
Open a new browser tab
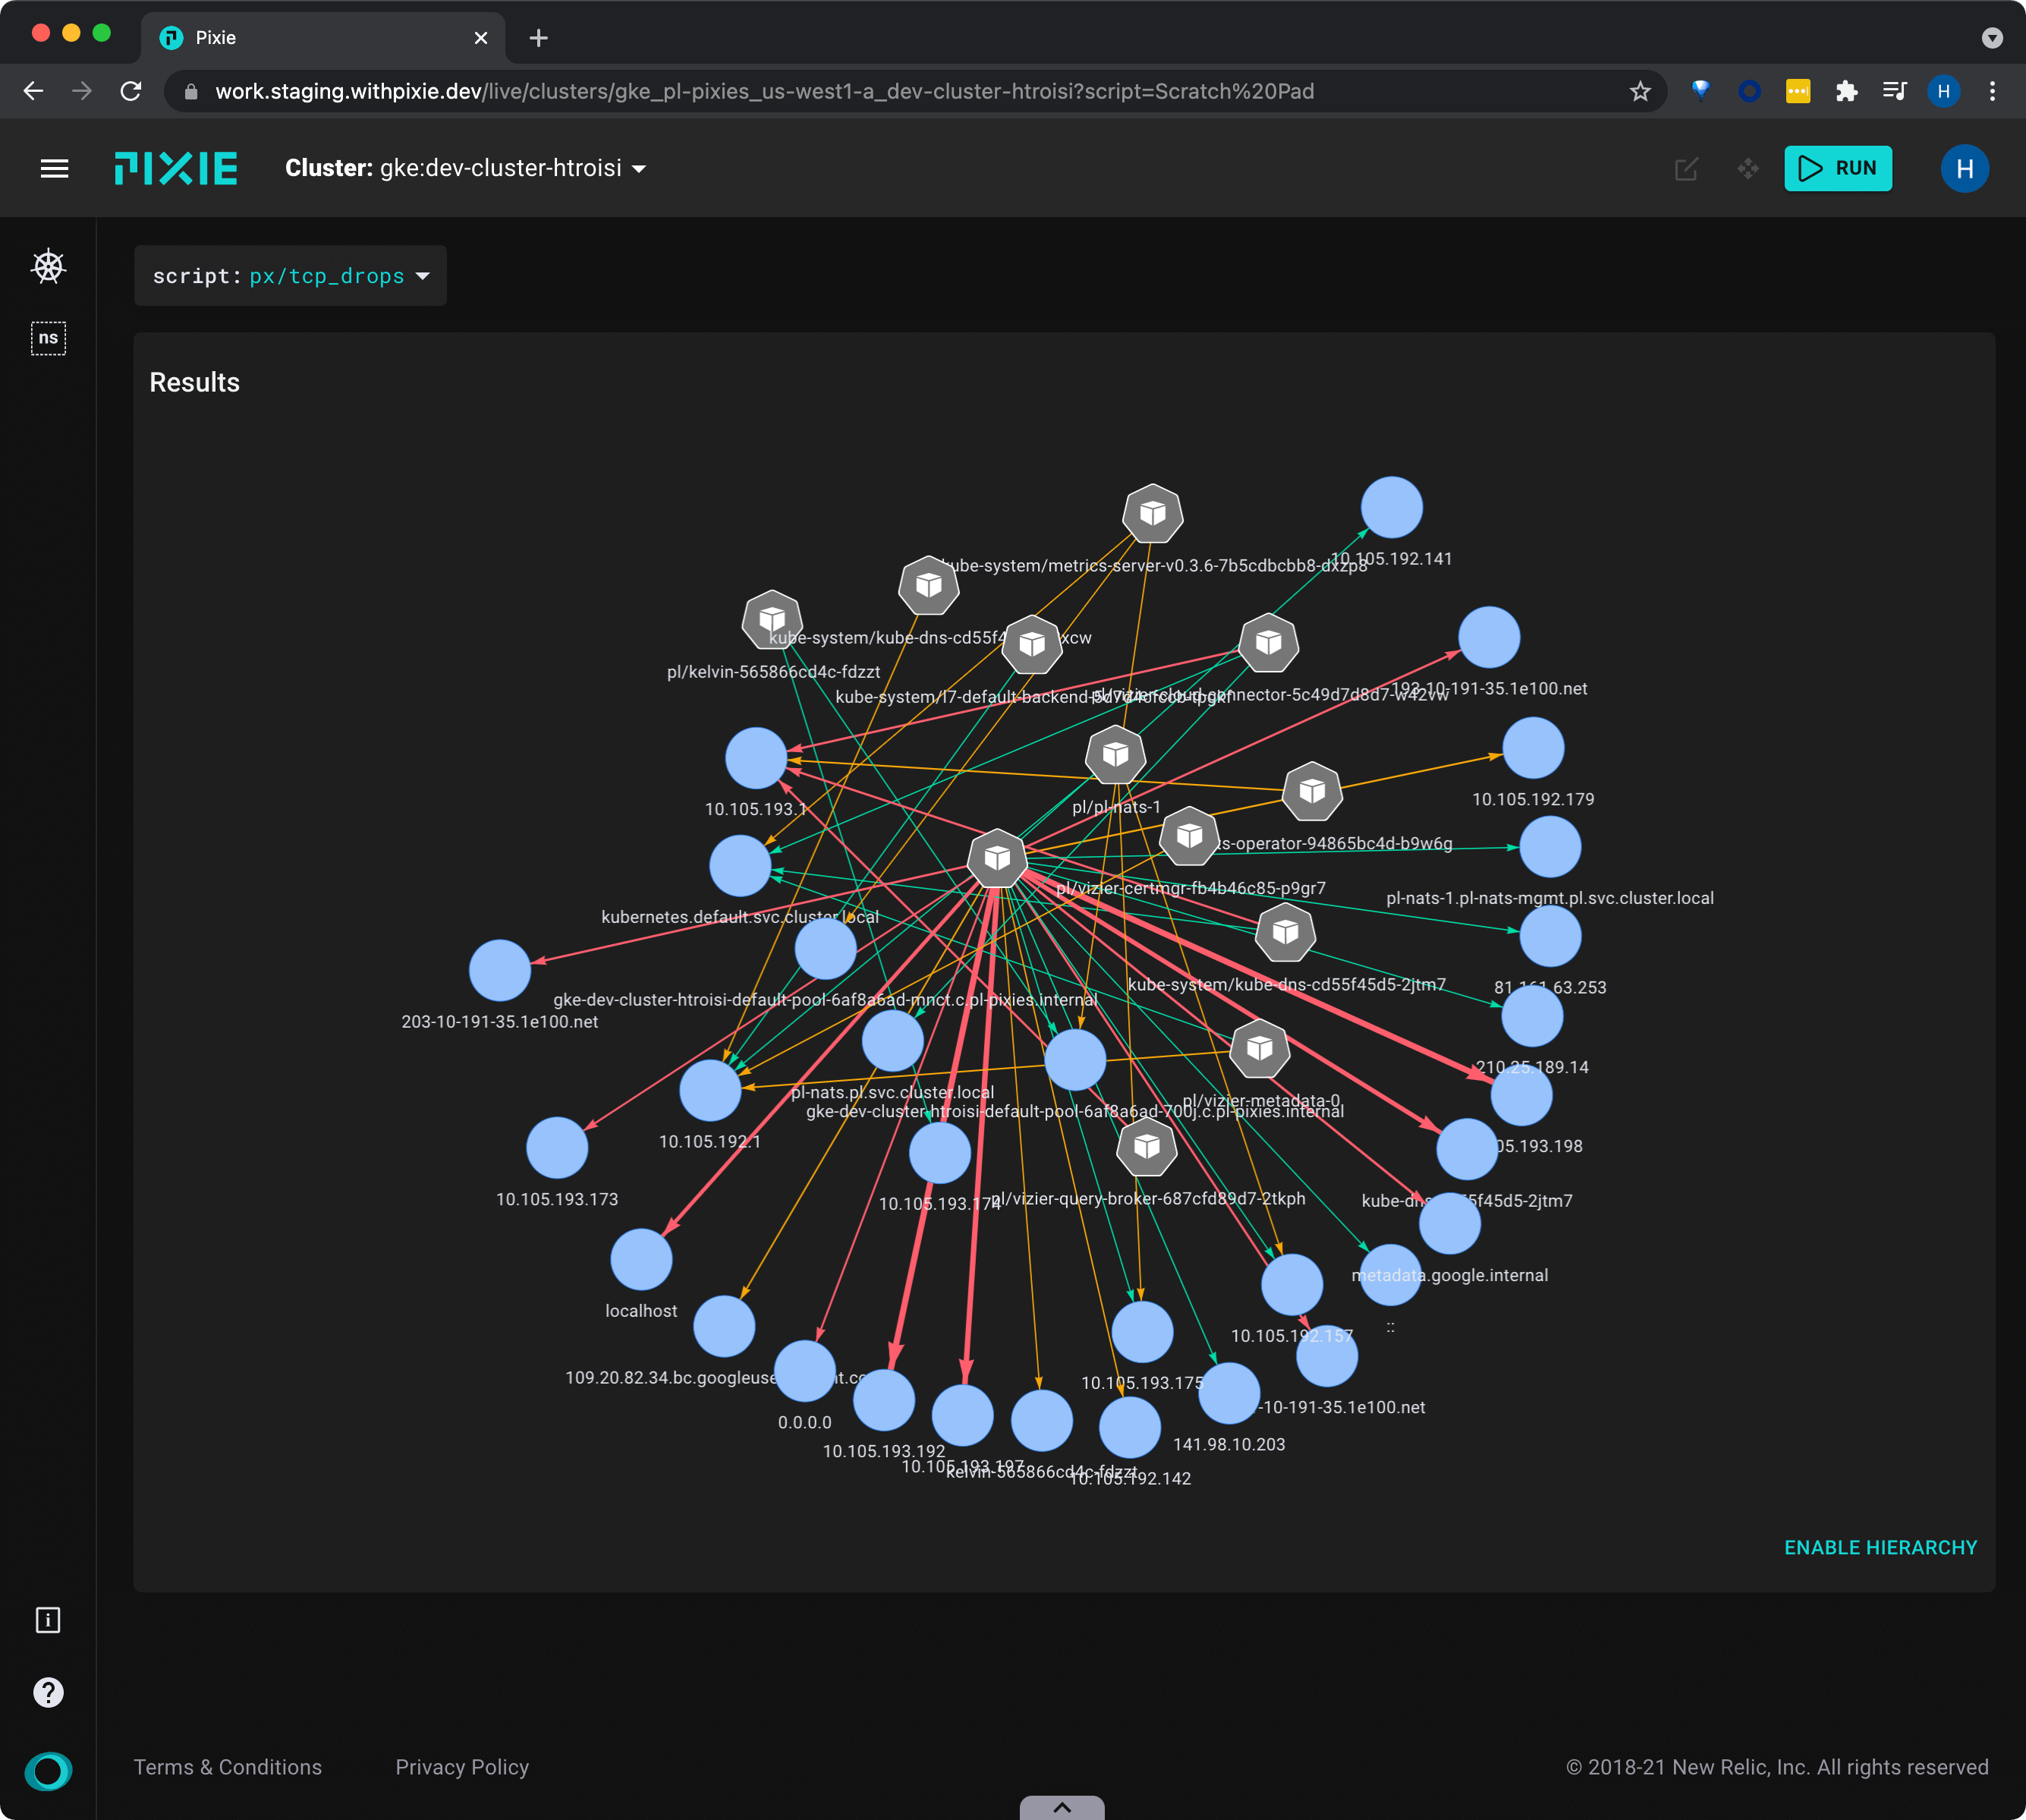click(538, 38)
